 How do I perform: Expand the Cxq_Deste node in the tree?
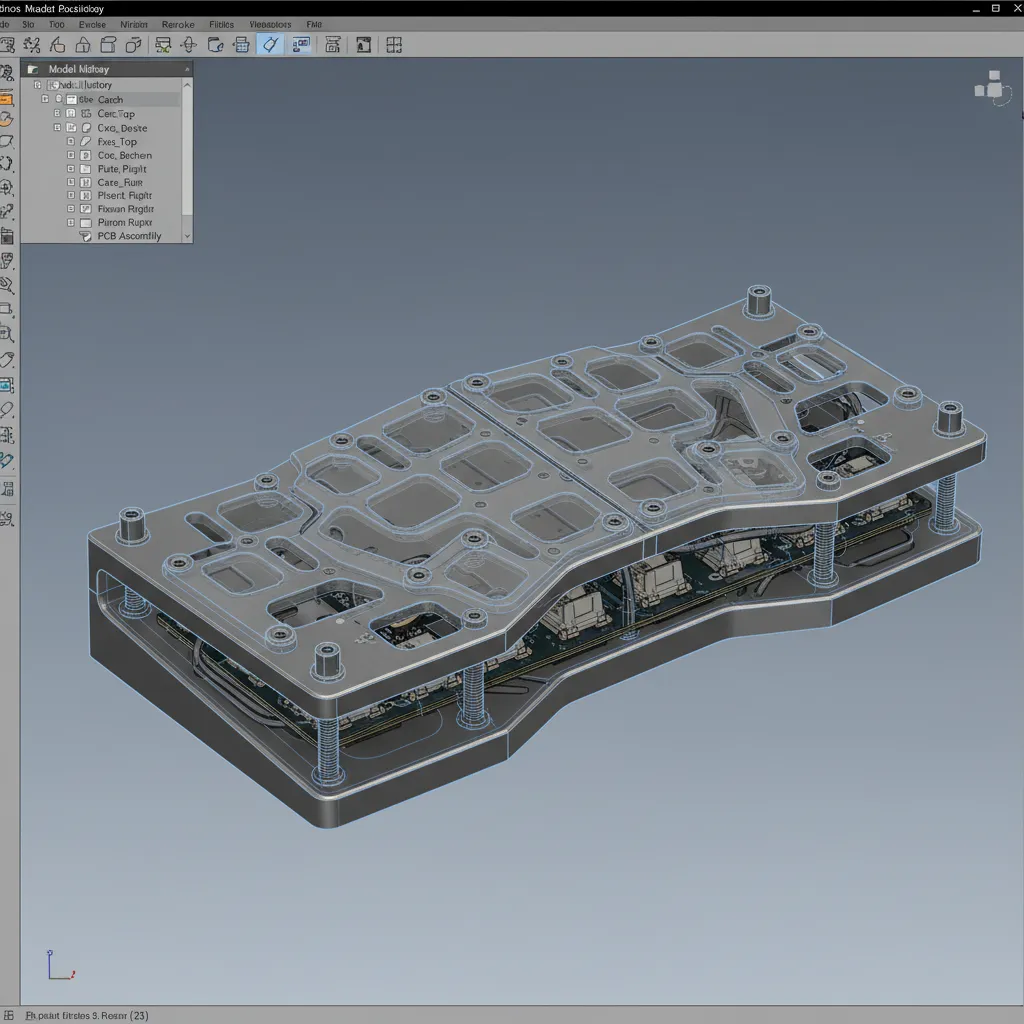tap(56, 128)
